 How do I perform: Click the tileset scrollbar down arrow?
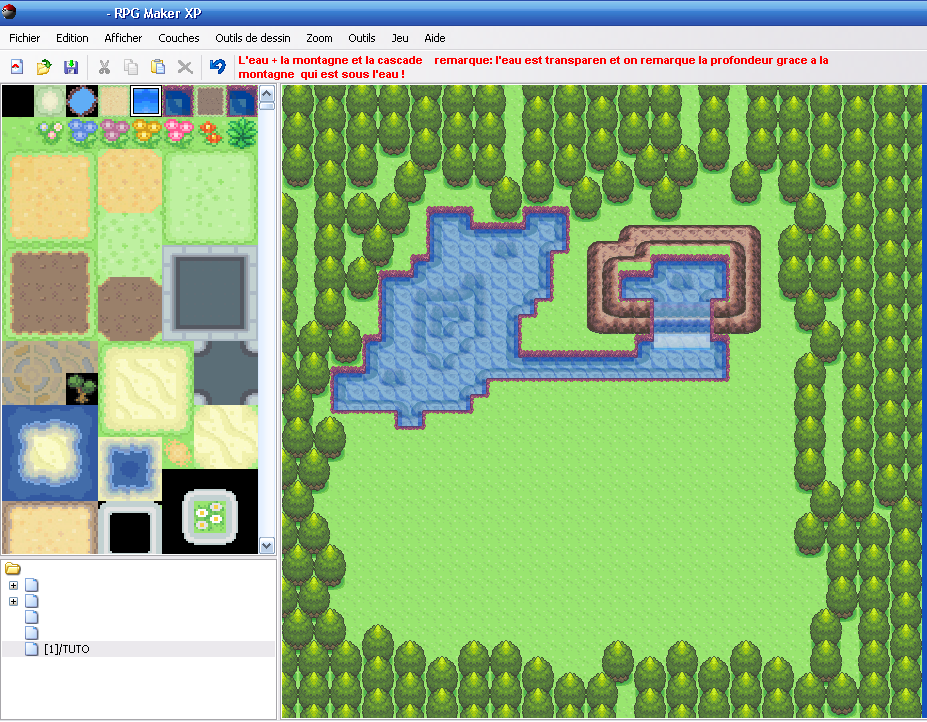267,546
